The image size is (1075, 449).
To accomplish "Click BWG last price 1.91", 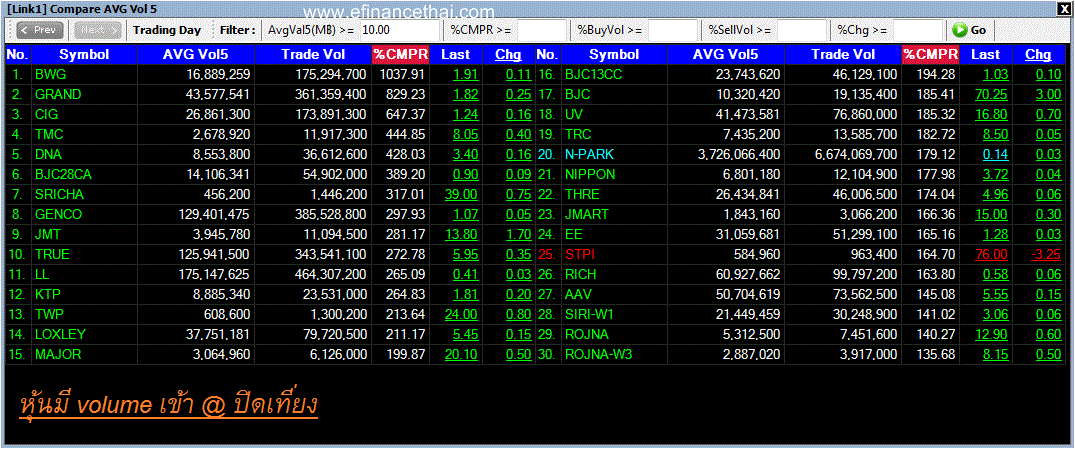I will (466, 75).
